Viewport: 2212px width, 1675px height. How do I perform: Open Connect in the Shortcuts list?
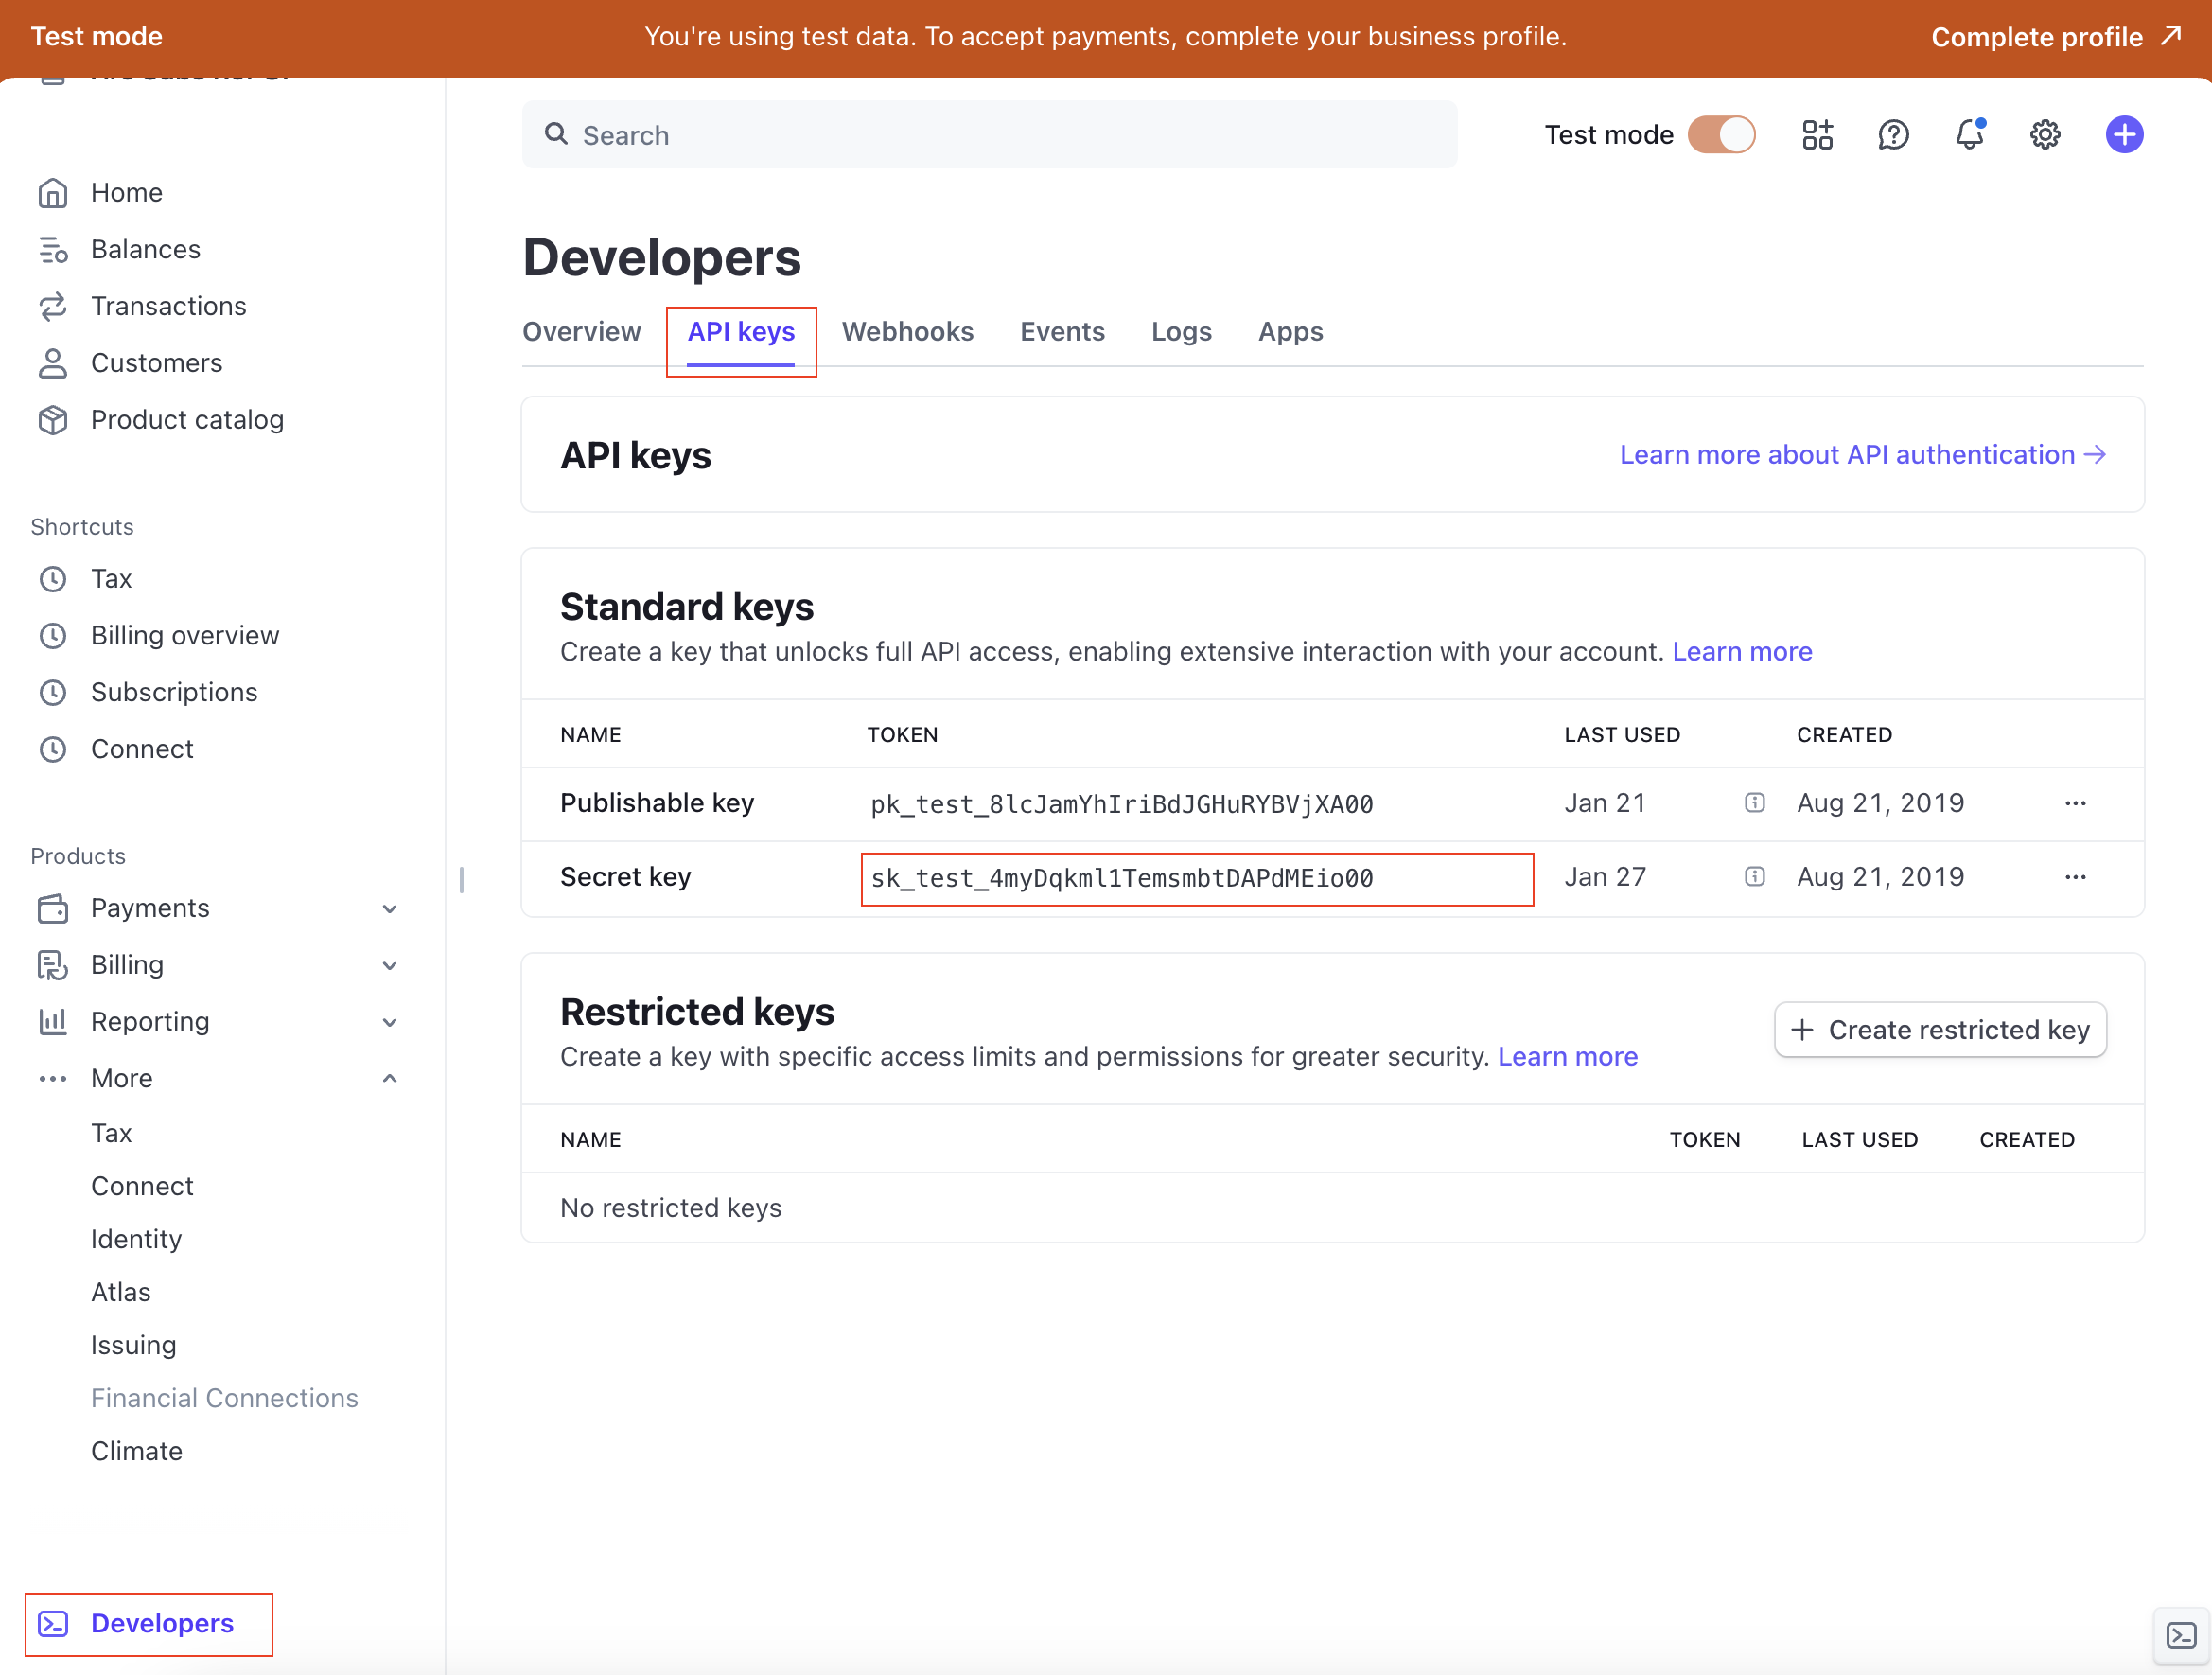point(142,750)
